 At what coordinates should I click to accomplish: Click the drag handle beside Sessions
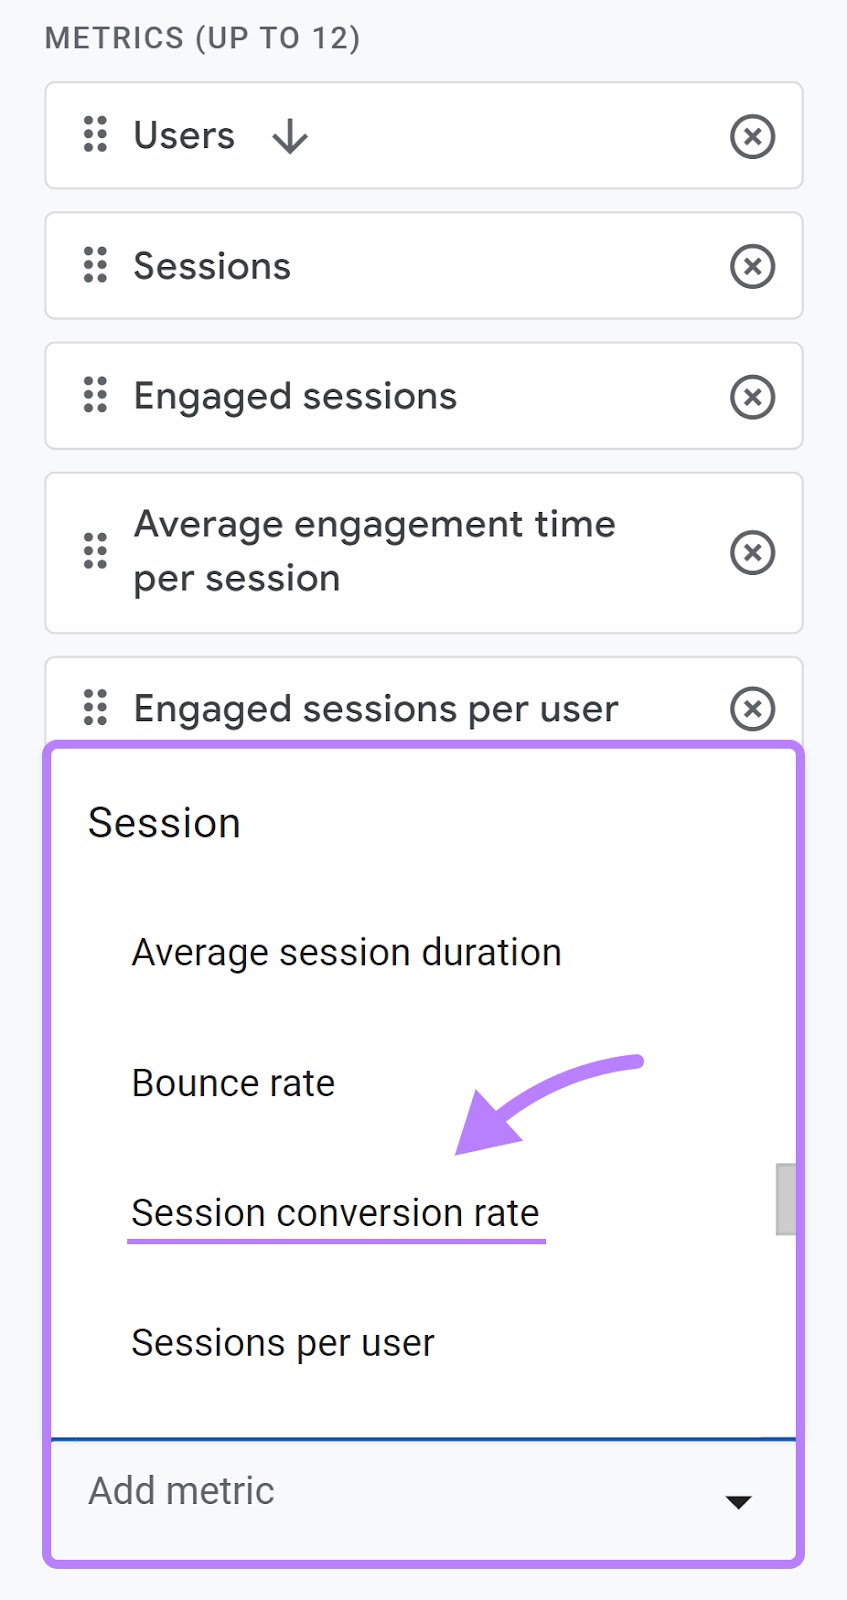[x=95, y=266]
